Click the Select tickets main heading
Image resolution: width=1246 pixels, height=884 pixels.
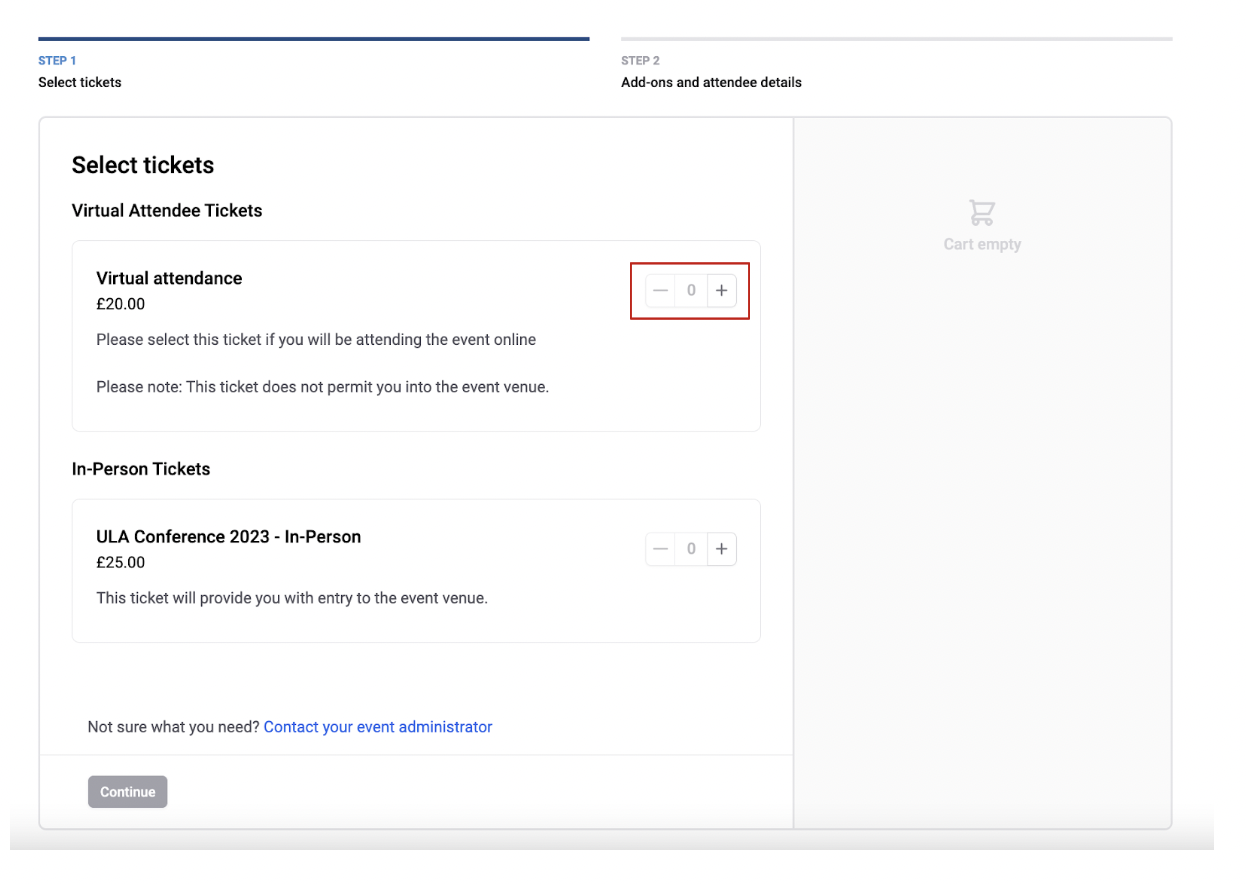click(143, 165)
